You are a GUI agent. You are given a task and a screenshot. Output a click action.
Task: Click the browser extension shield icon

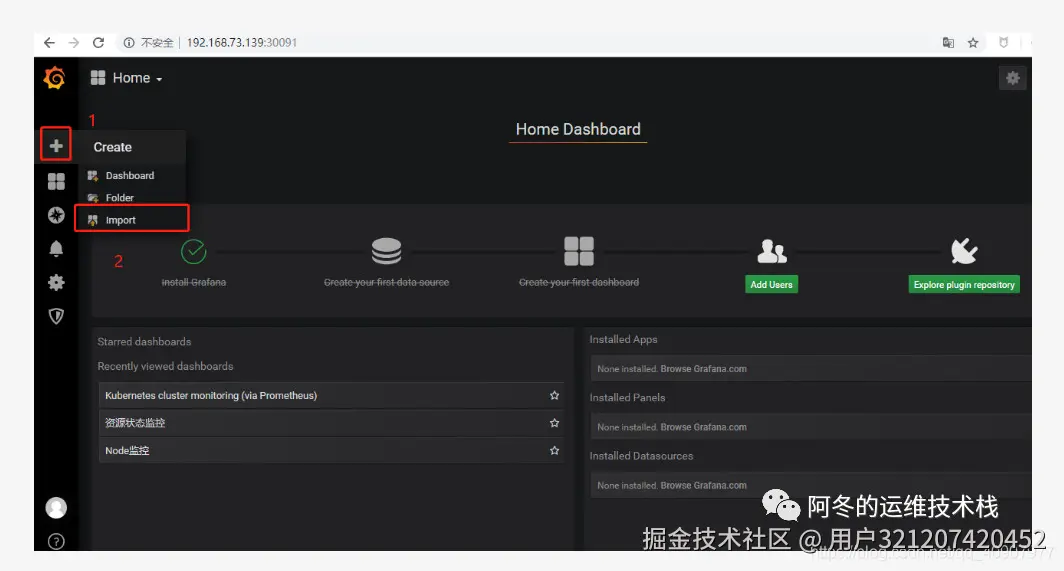click(x=1004, y=43)
